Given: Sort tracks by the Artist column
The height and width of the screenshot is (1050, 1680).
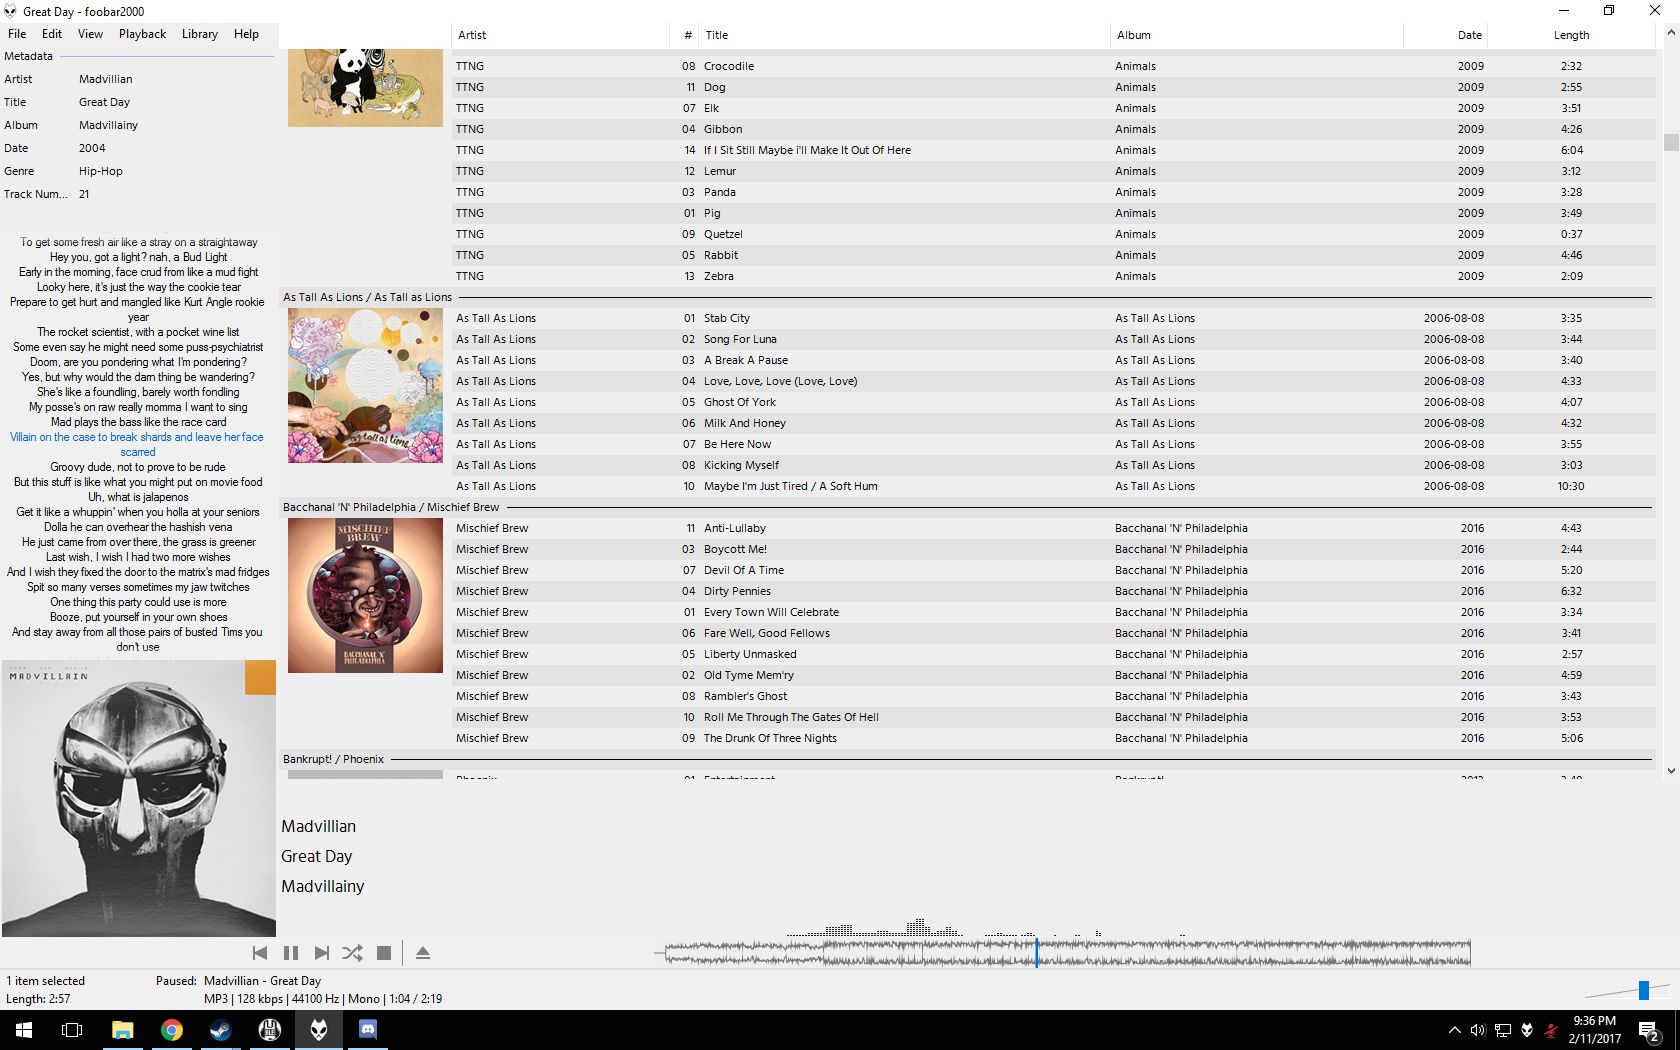Looking at the screenshot, I should 471,34.
